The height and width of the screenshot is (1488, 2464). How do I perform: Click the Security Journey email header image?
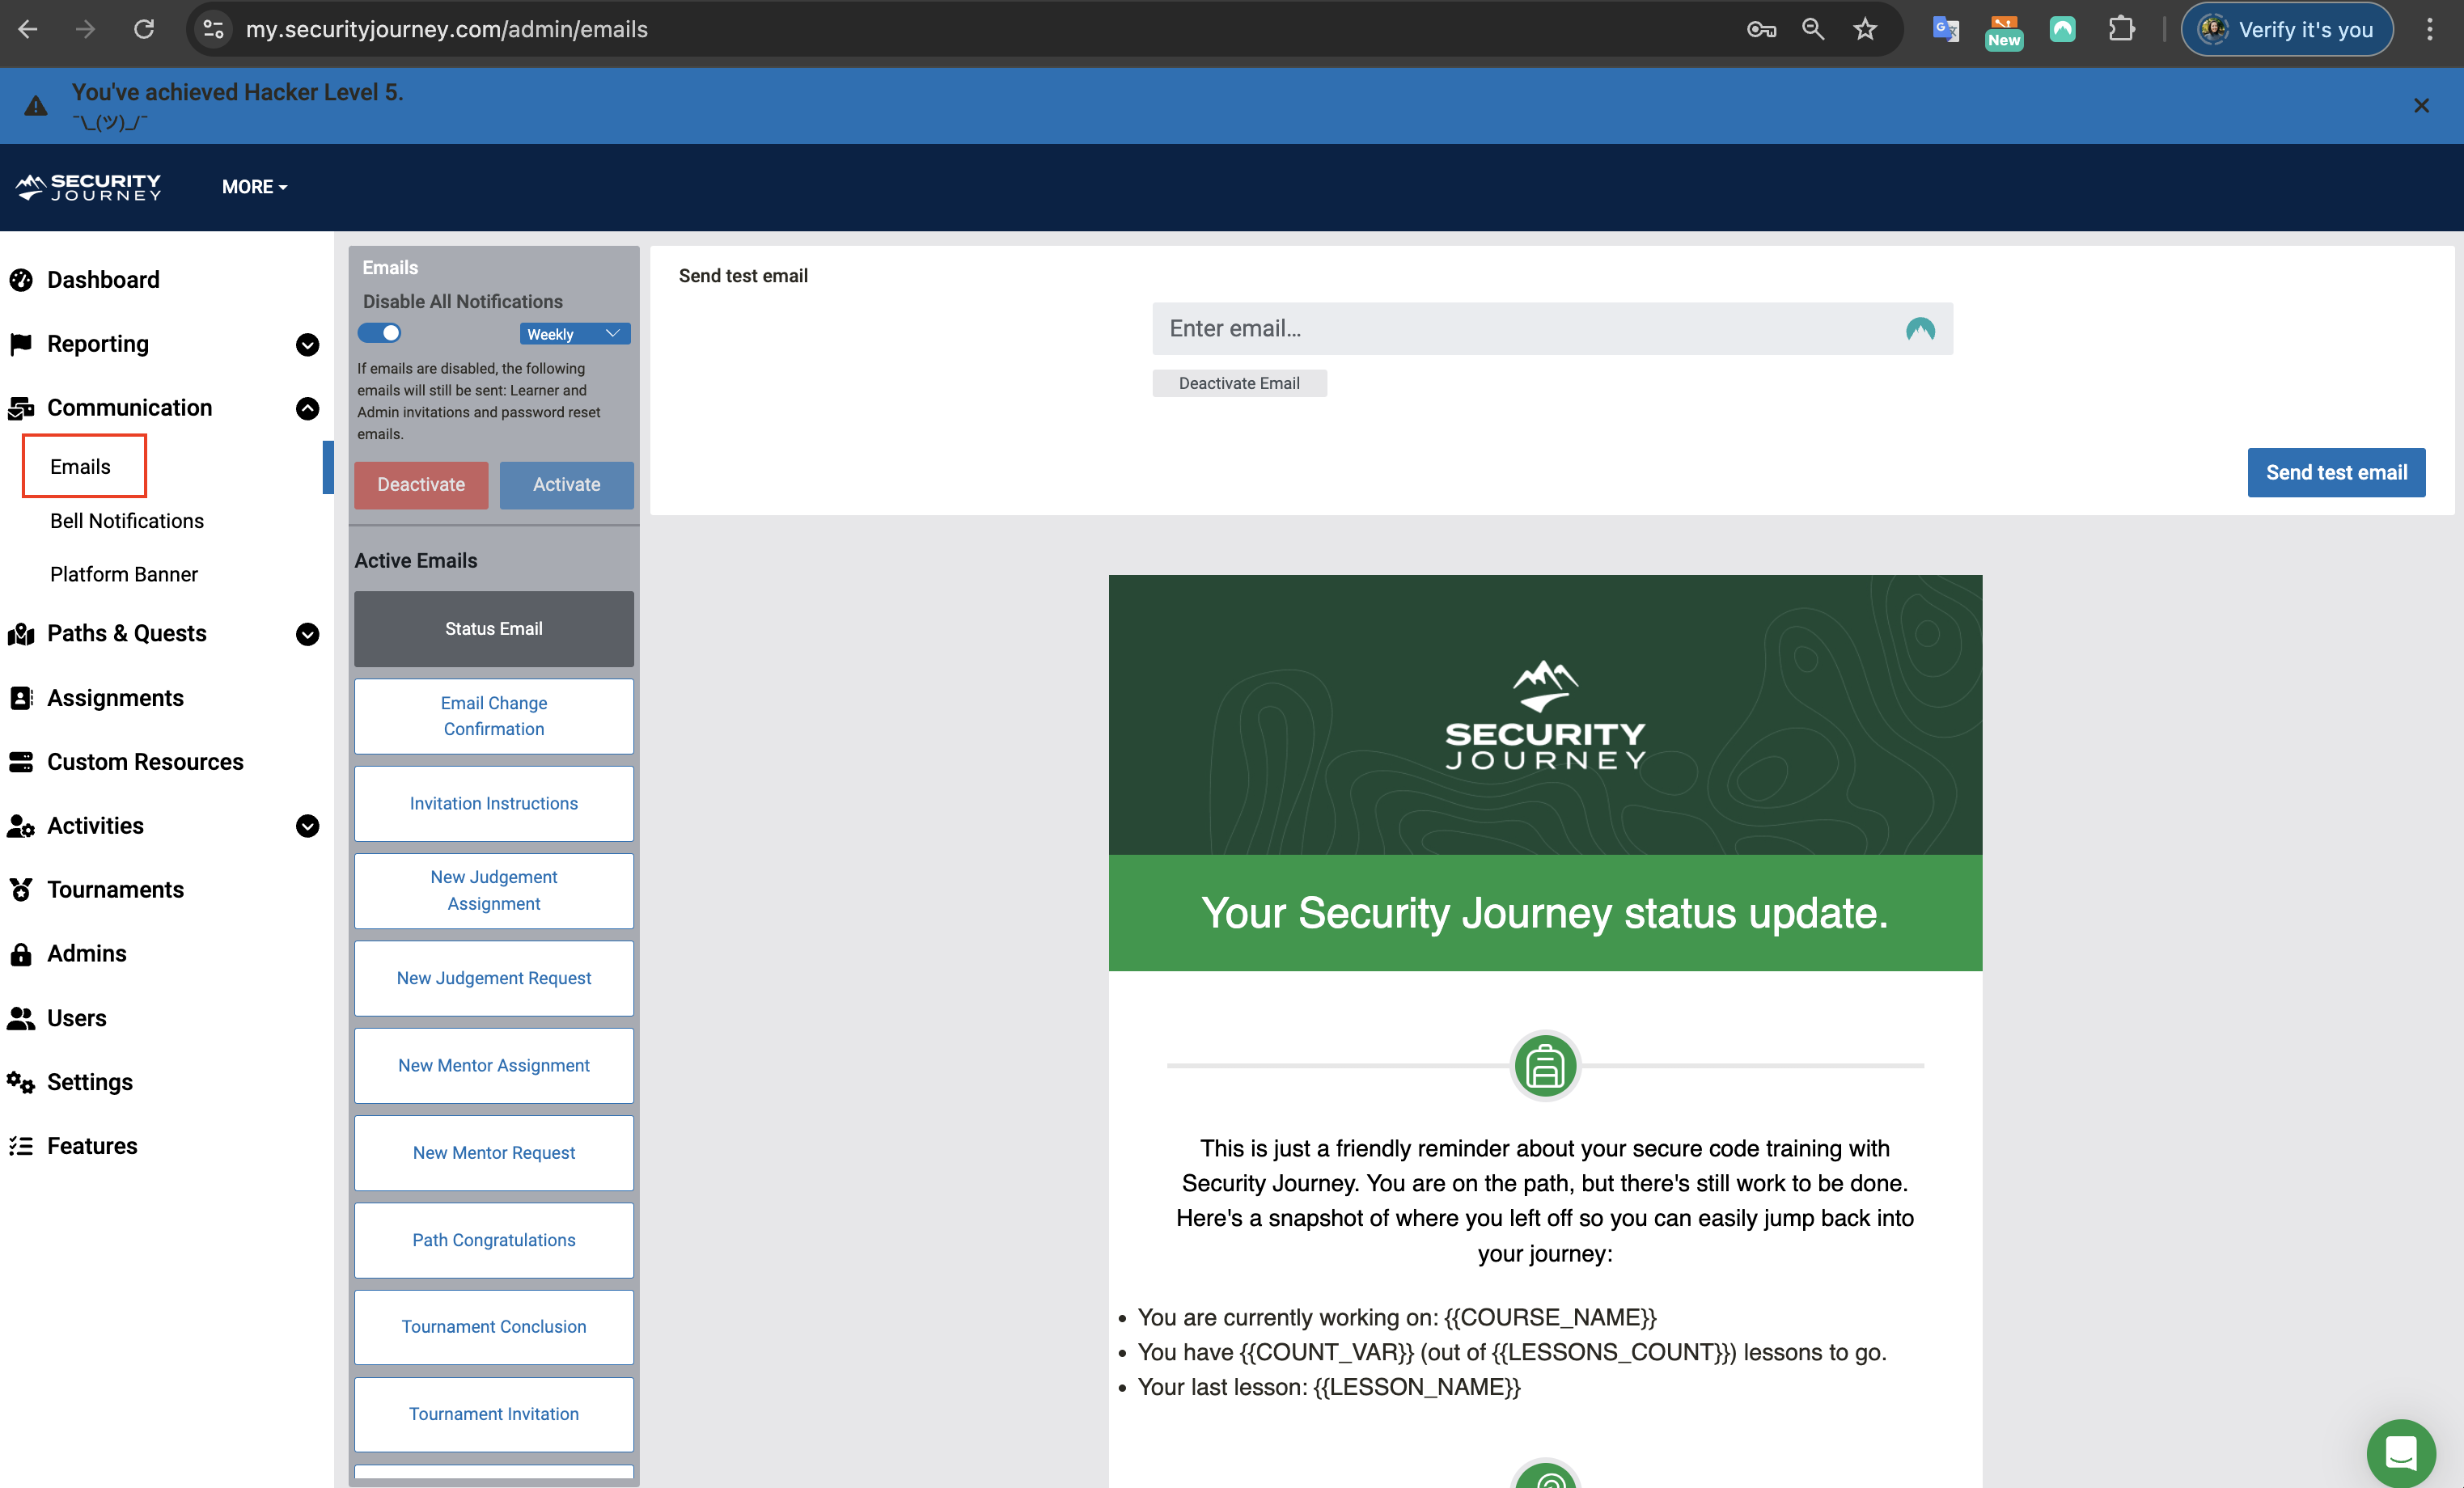pyautogui.click(x=1545, y=714)
